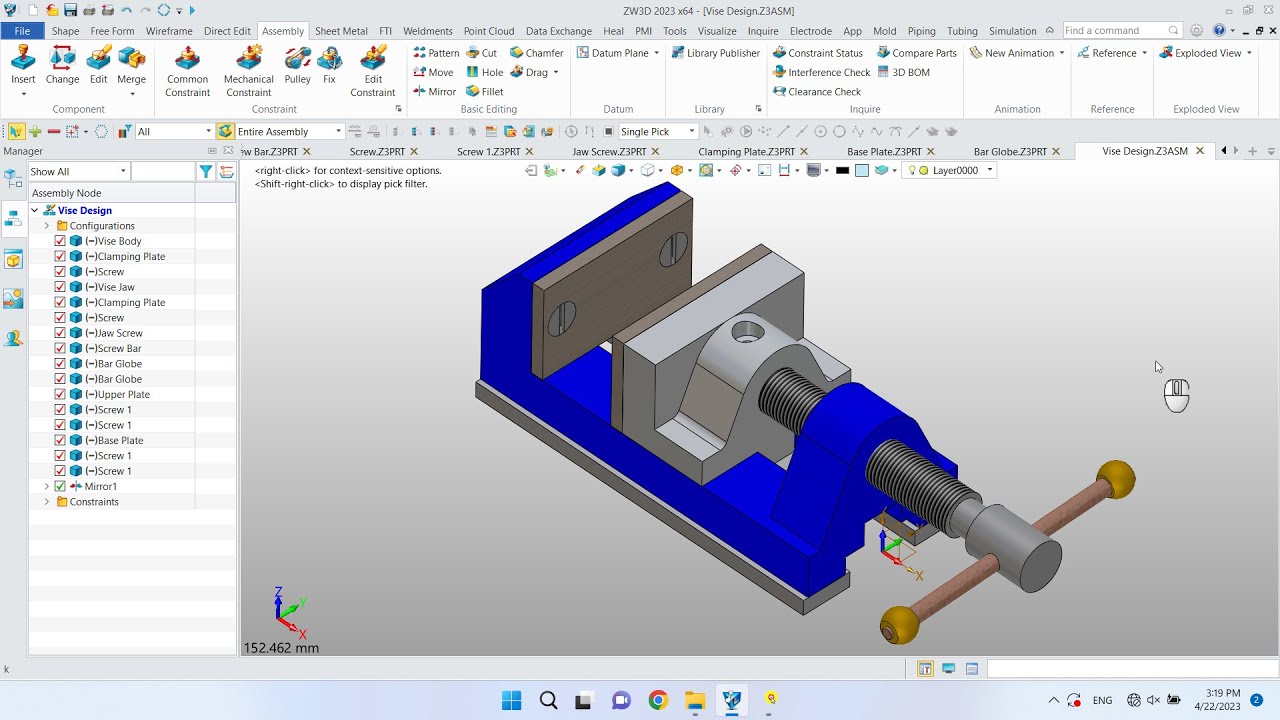
Task: Open File Explorer from the taskbar
Action: click(694, 700)
